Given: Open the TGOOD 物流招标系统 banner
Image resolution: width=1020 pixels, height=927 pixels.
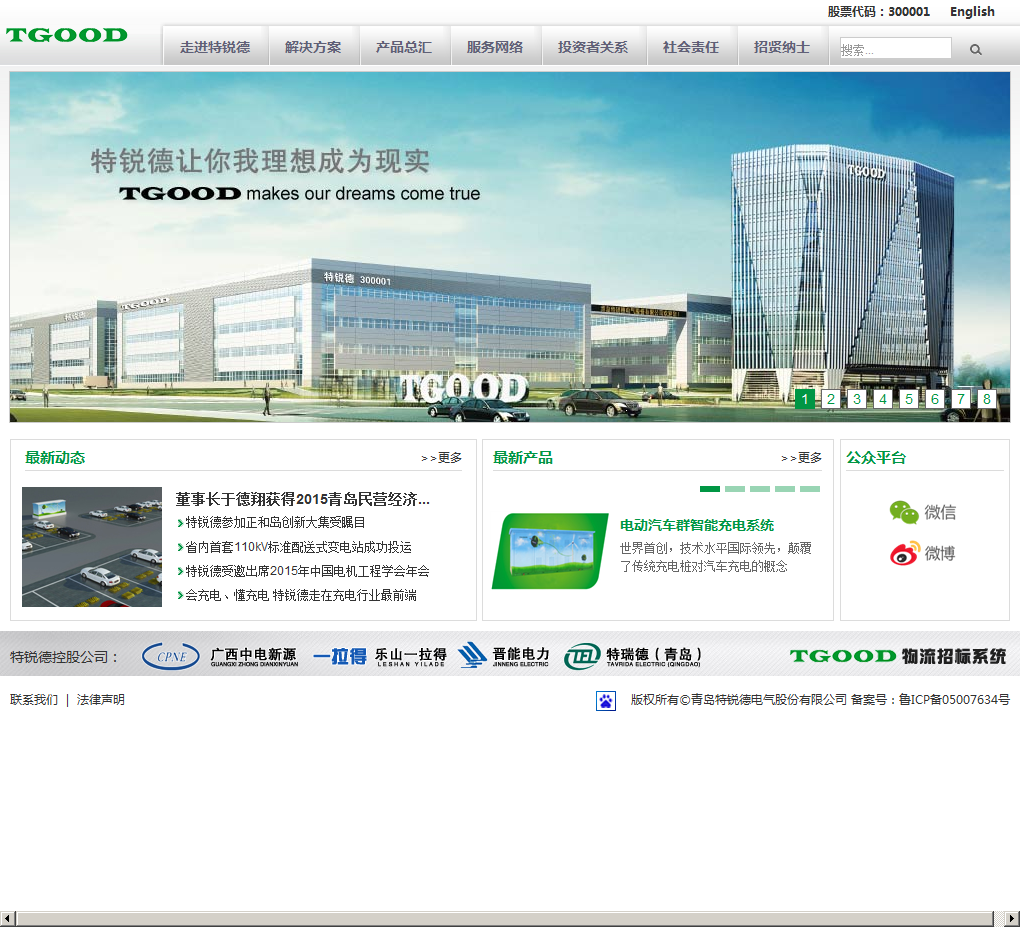Looking at the screenshot, I should click(x=898, y=656).
